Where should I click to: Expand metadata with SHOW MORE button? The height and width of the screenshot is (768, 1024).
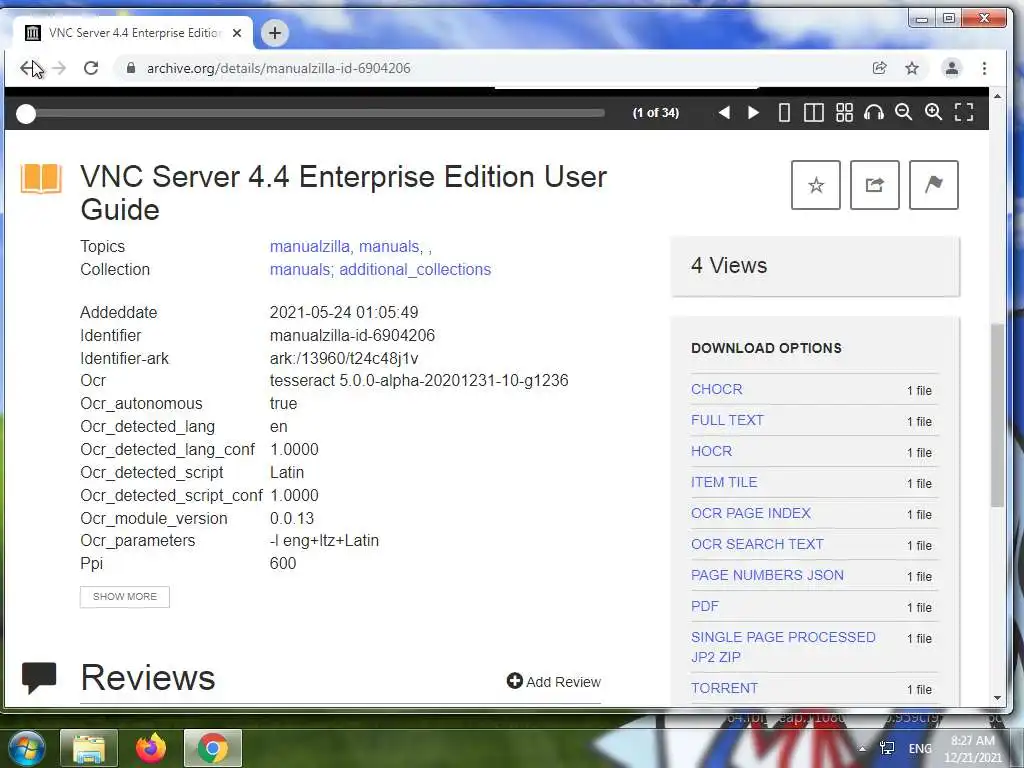[125, 597]
